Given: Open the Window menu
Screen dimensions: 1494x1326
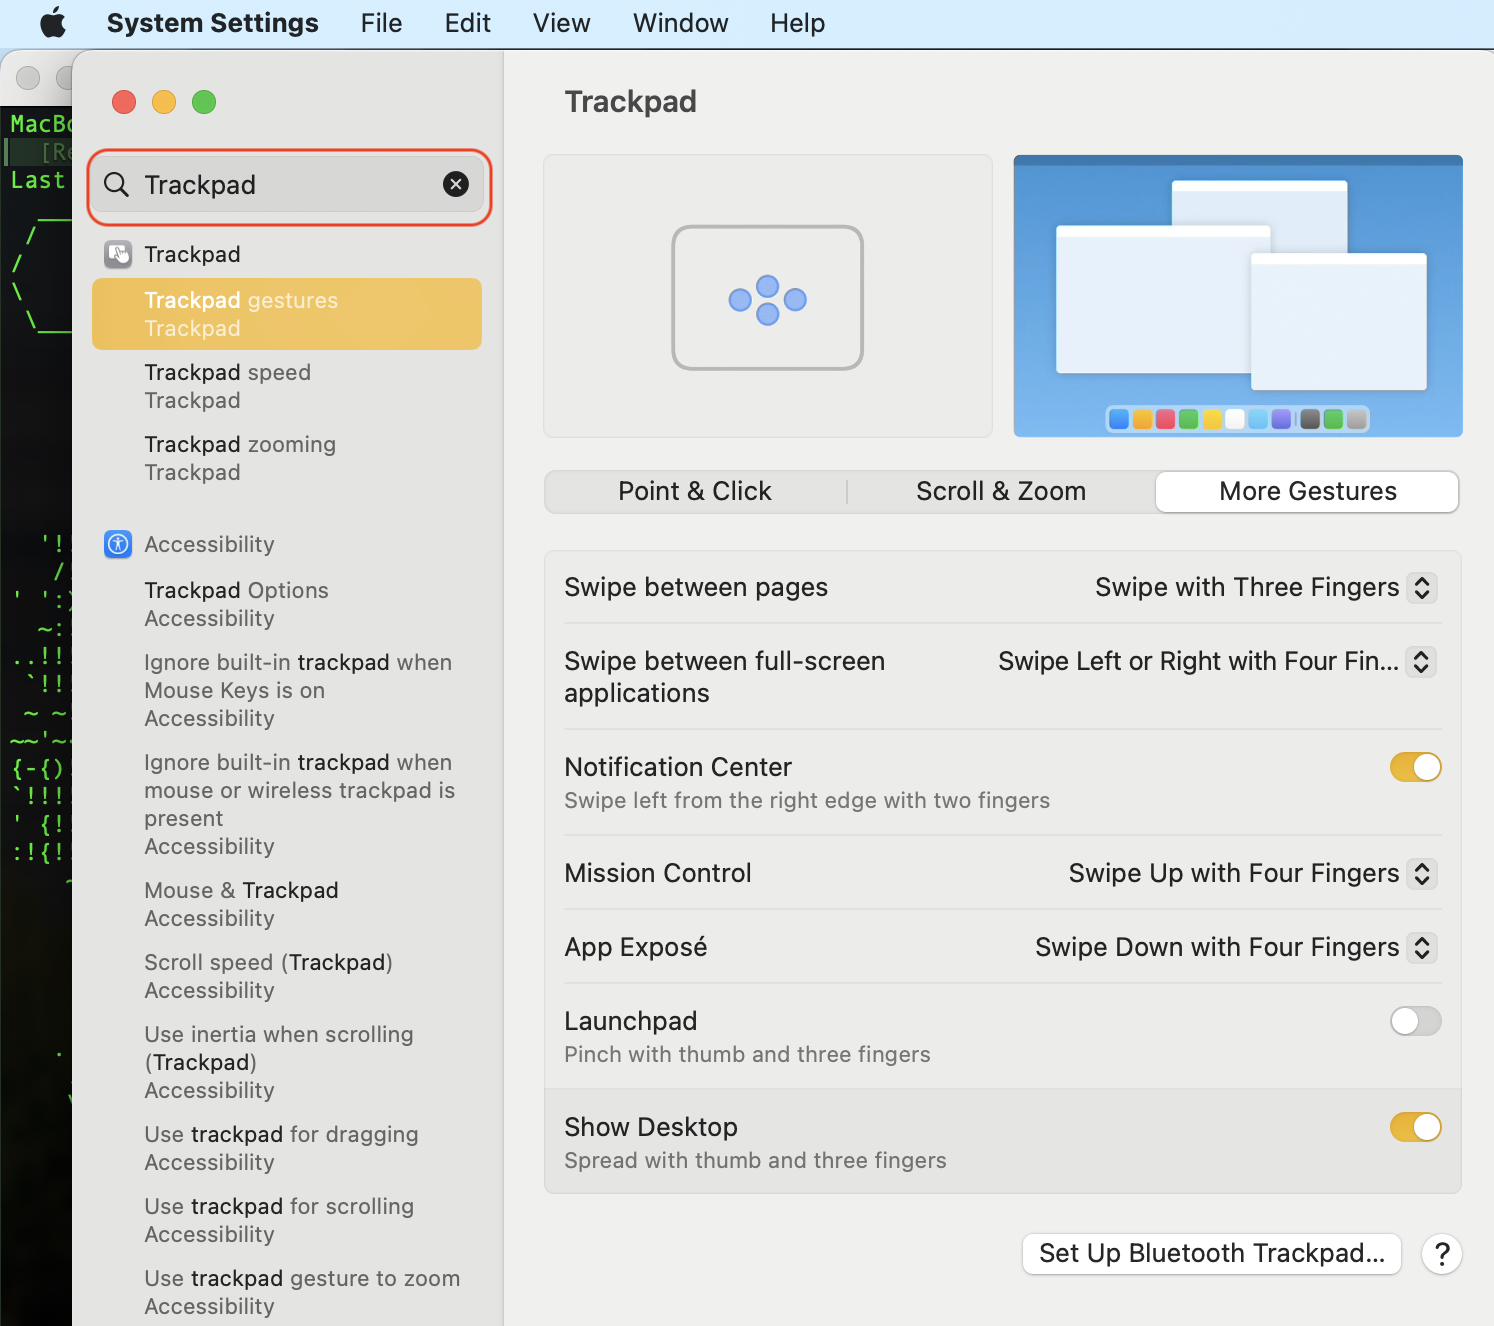Looking at the screenshot, I should (681, 23).
